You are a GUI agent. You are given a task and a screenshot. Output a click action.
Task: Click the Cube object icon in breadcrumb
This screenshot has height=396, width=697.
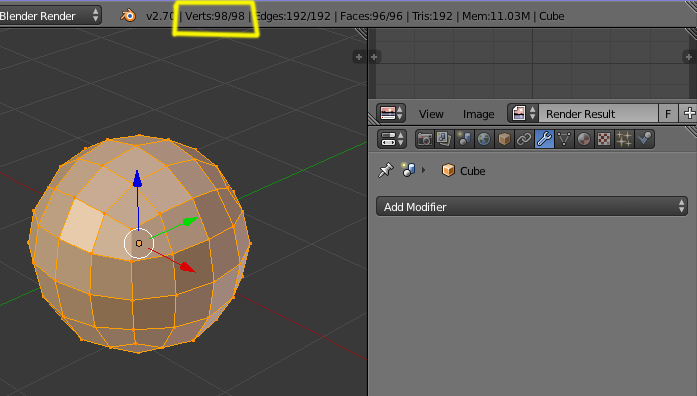448,170
